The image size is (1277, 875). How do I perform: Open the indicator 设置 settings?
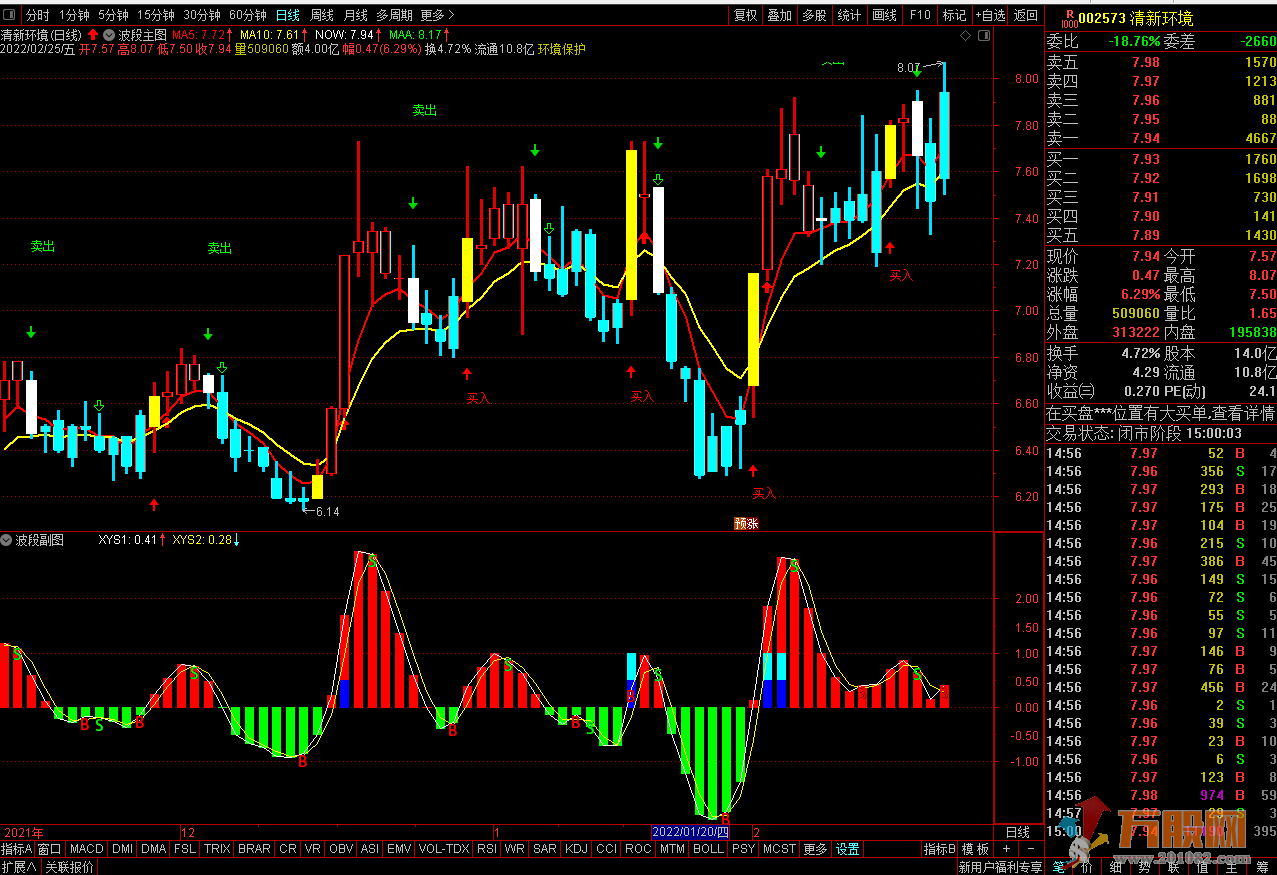point(848,849)
